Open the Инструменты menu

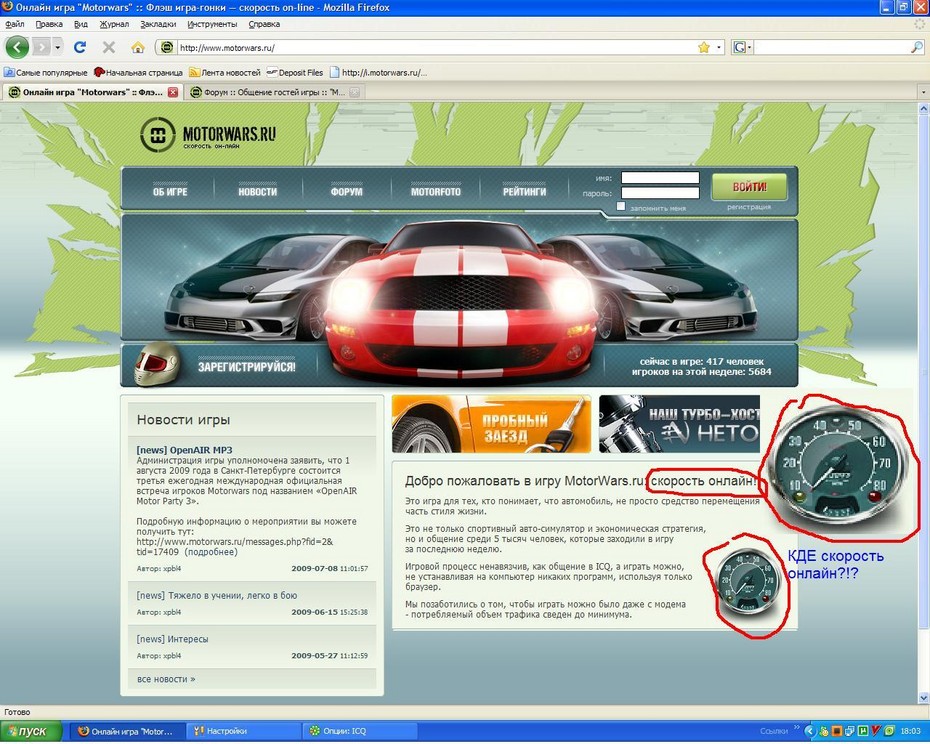(x=212, y=24)
